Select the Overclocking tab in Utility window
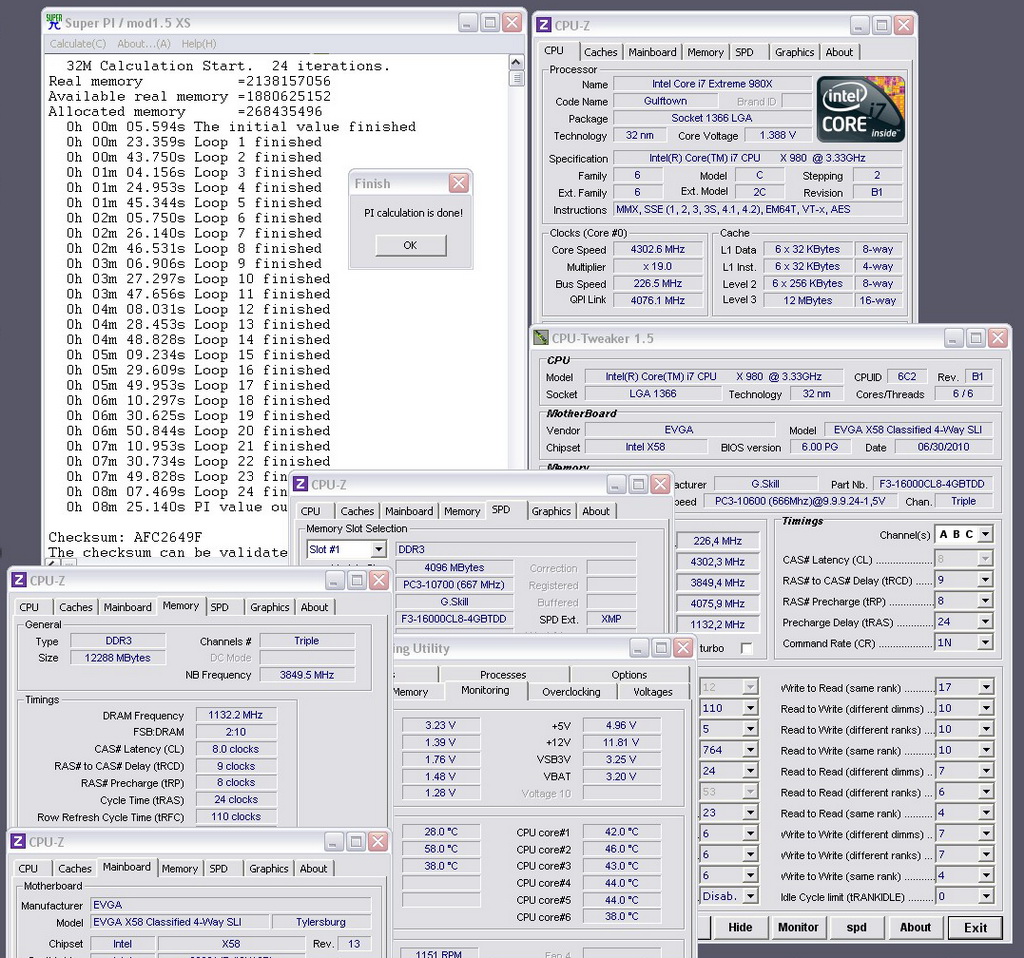Image resolution: width=1024 pixels, height=958 pixels. pyautogui.click(x=571, y=692)
